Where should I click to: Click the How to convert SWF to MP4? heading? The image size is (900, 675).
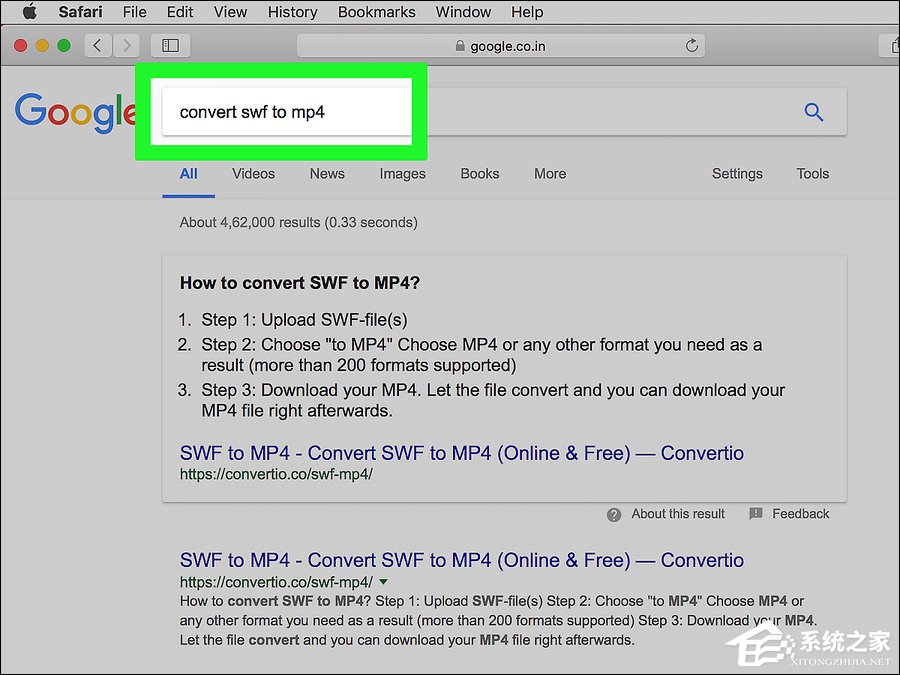coord(300,283)
